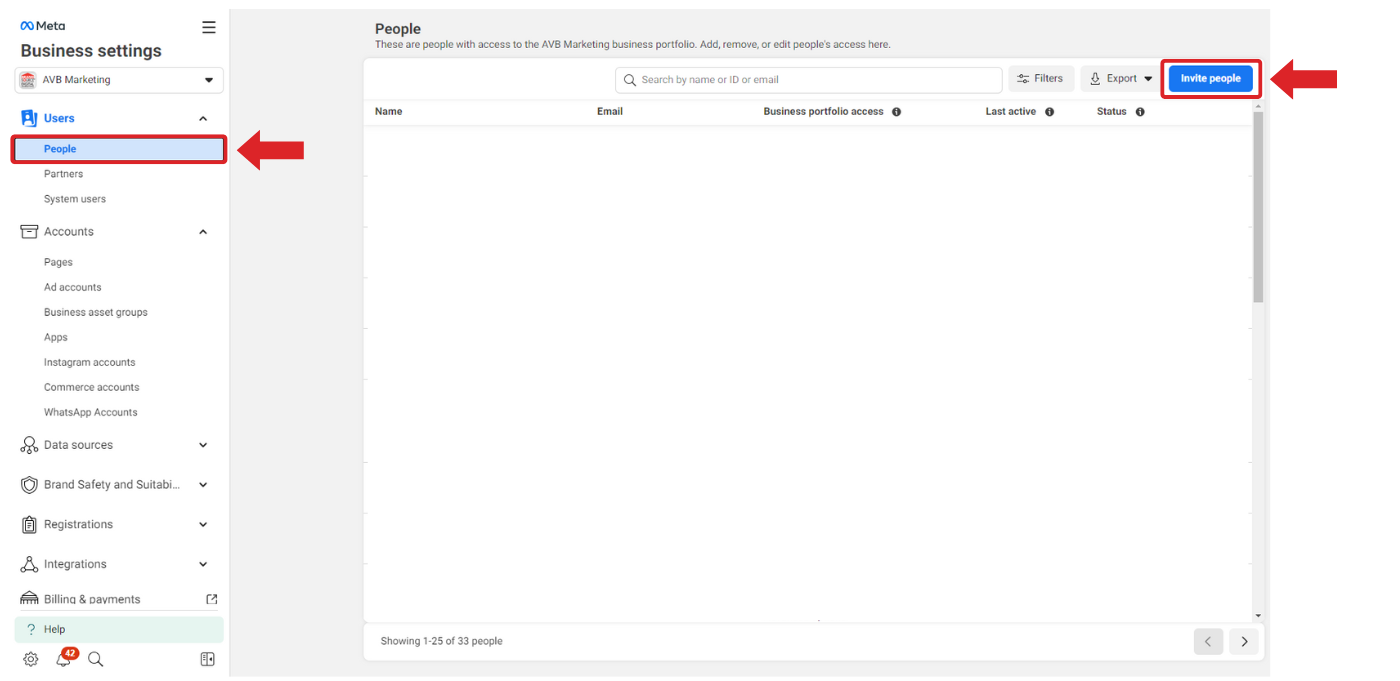Viewport: 1400px width, 681px height.
Task: Collapse the sidebar with the panel icon
Action: [x=207, y=659]
